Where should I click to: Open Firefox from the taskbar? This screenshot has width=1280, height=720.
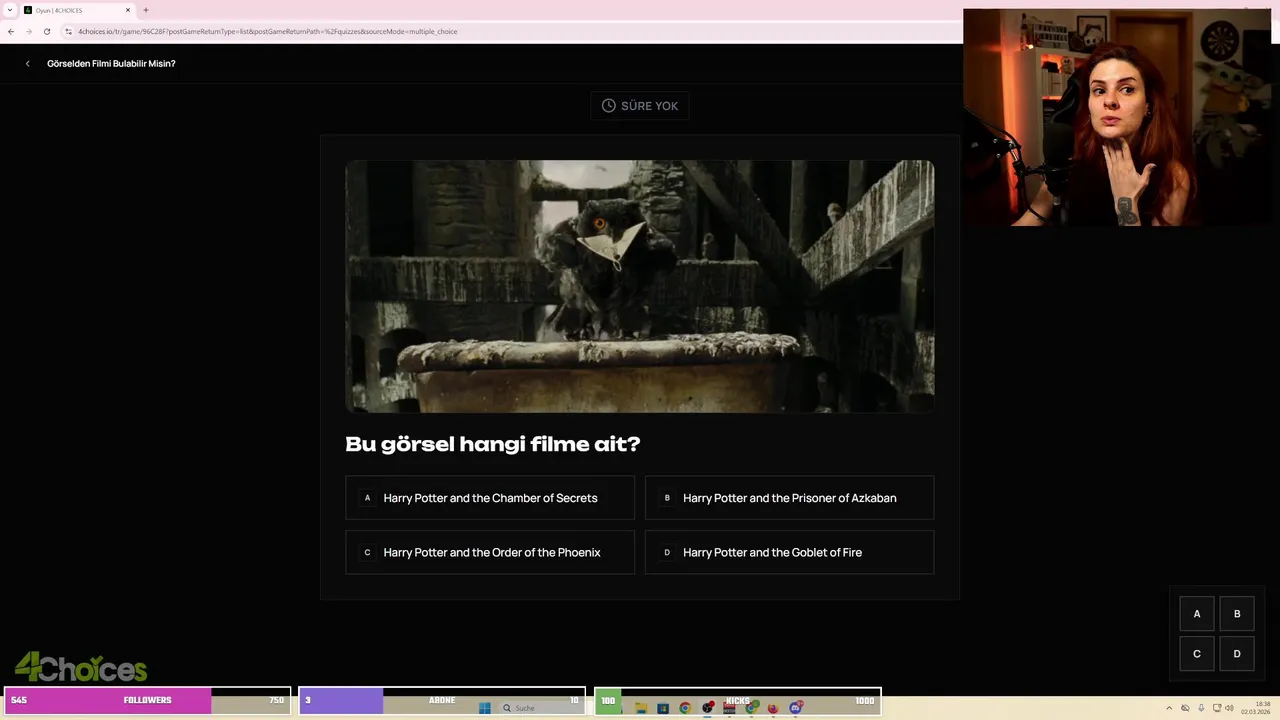[x=773, y=708]
